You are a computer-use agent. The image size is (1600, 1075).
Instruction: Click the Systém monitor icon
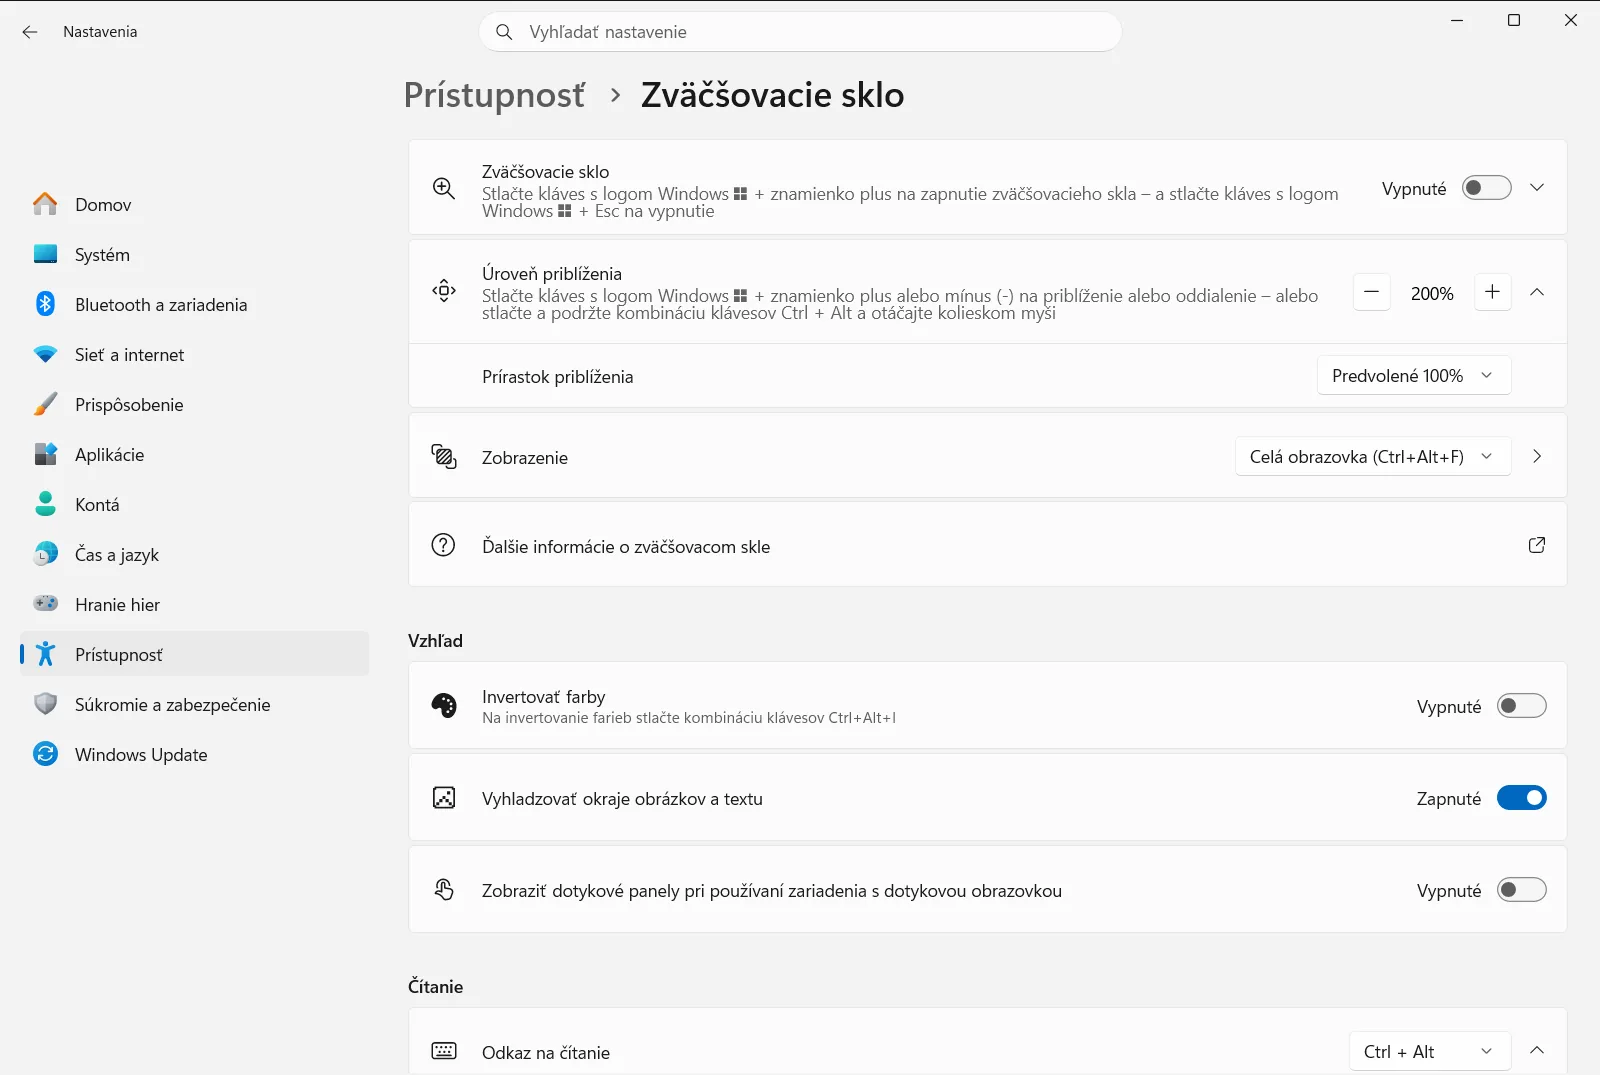coord(45,254)
